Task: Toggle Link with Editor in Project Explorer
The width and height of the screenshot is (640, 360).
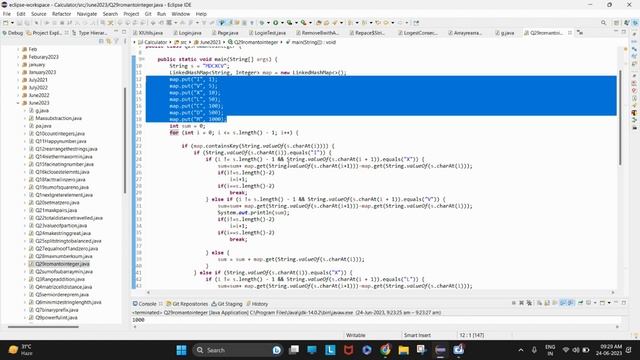Action: tap(109, 41)
